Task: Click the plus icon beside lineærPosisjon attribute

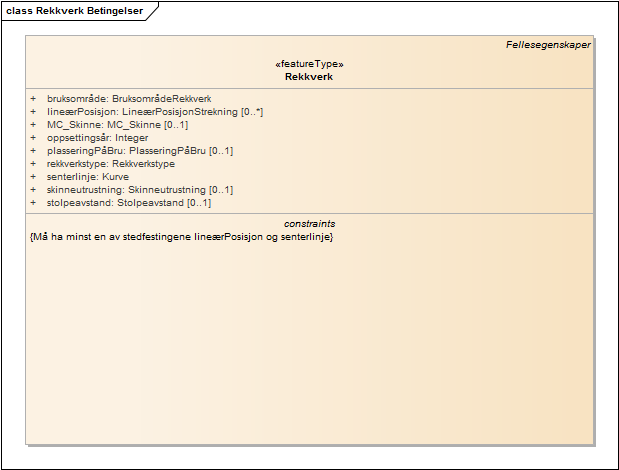Action: click(x=33, y=112)
